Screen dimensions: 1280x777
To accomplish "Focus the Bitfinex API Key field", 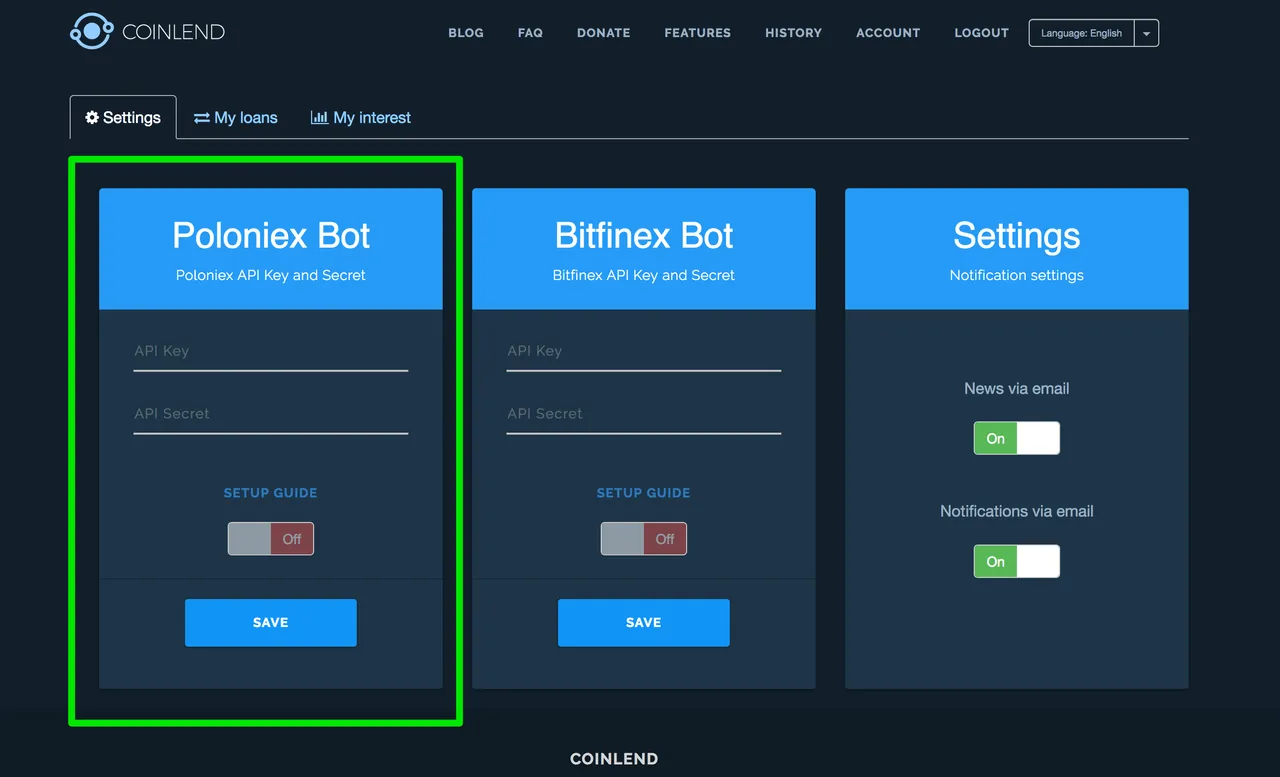I will click(x=644, y=352).
